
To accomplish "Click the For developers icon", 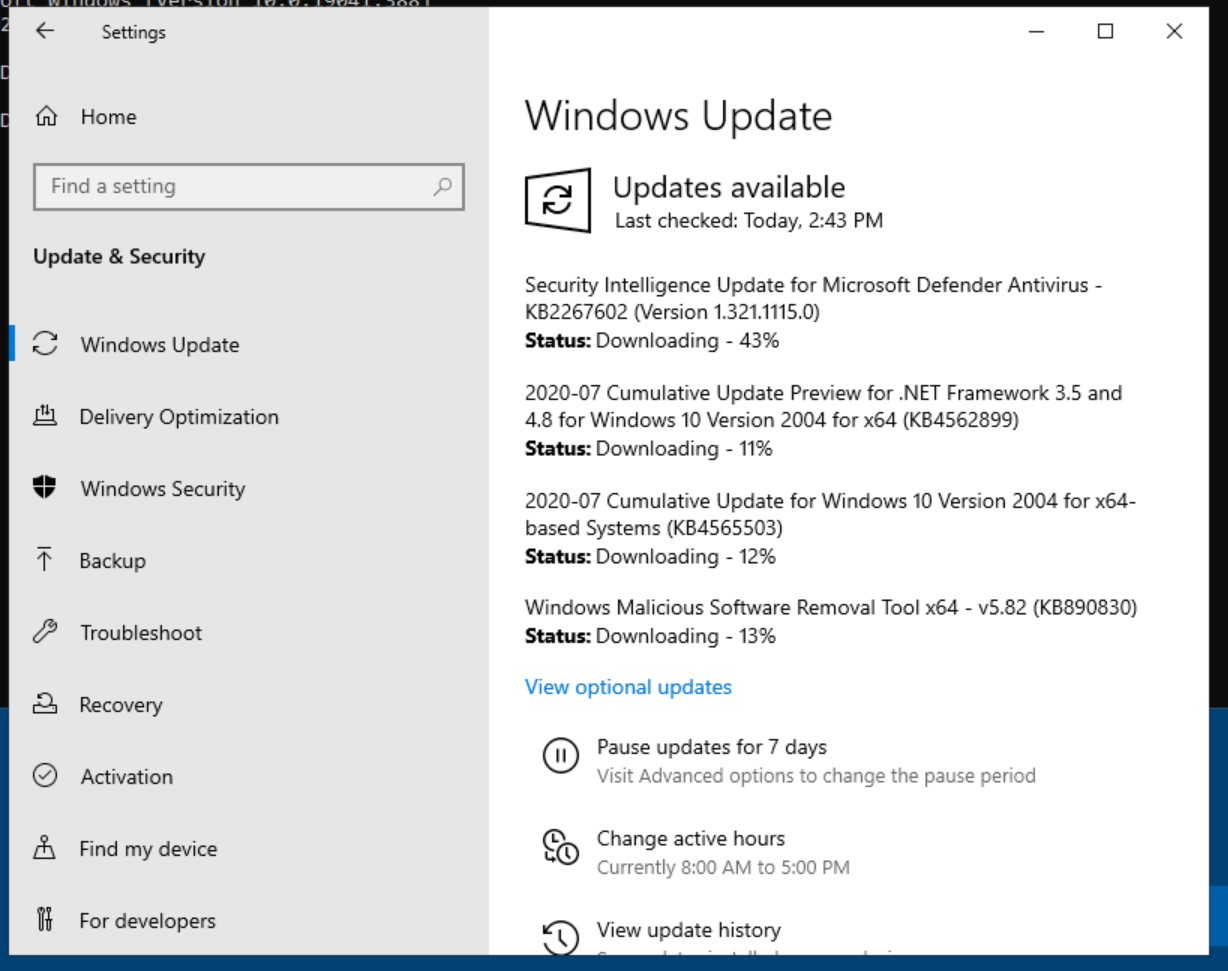I will point(45,920).
